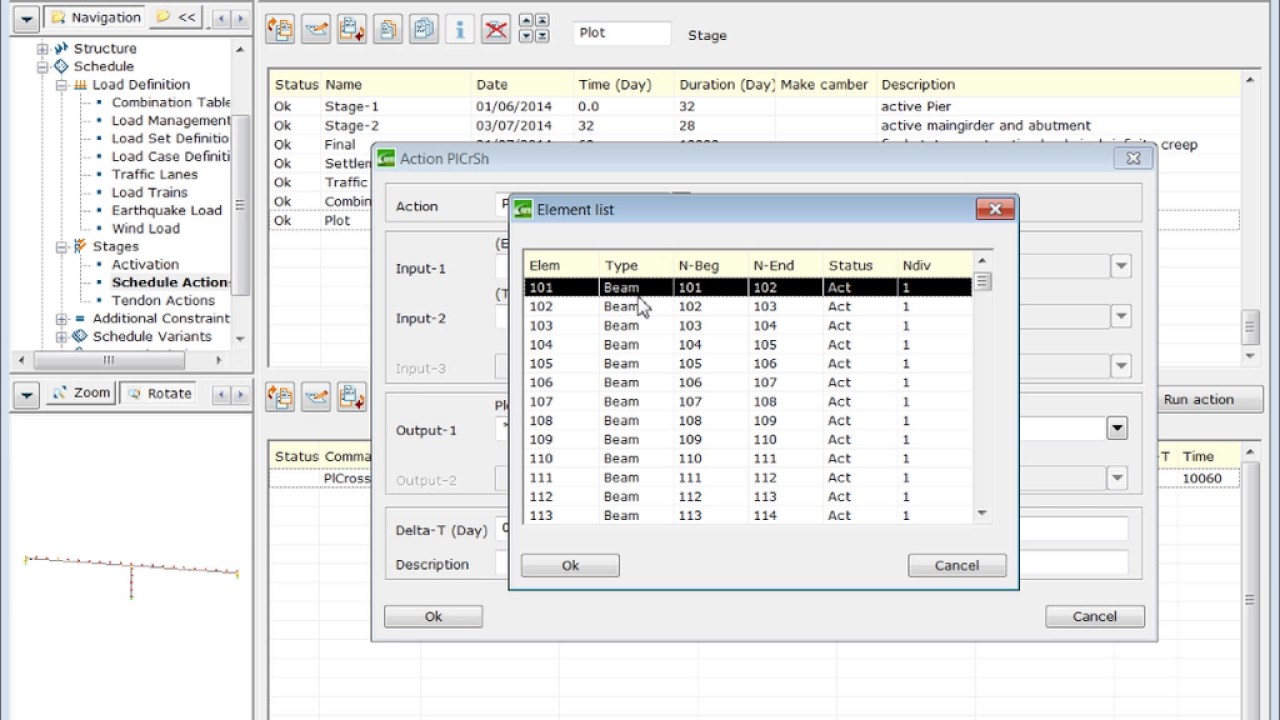The width and height of the screenshot is (1280, 720).
Task: Click the right arrow beside the Rotate tab
Action: tap(240, 394)
